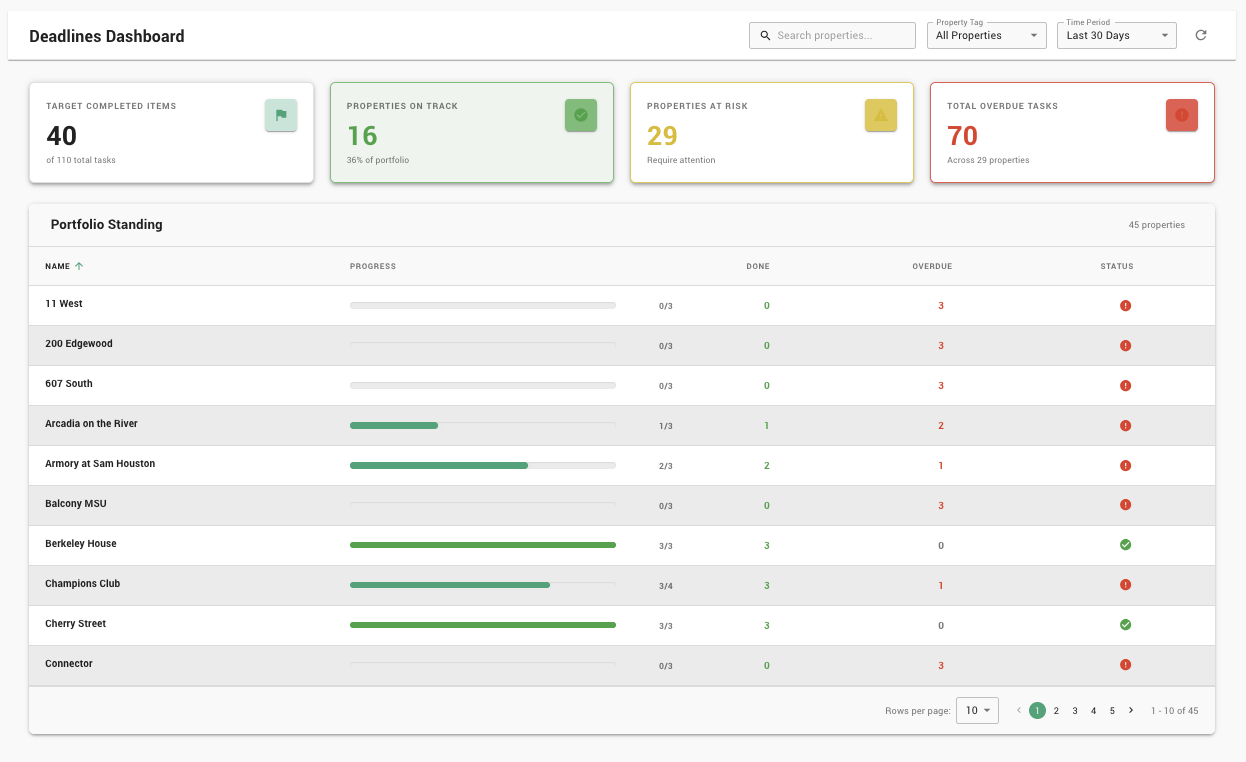Click the Total Overdue Tasks card
The height and width of the screenshot is (762, 1246).
(x=1072, y=132)
